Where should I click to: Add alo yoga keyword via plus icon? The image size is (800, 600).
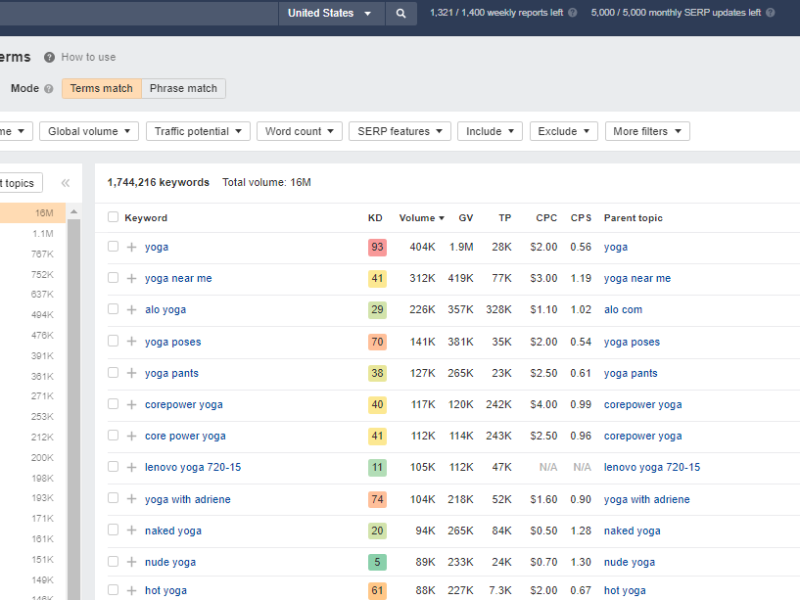tap(131, 310)
